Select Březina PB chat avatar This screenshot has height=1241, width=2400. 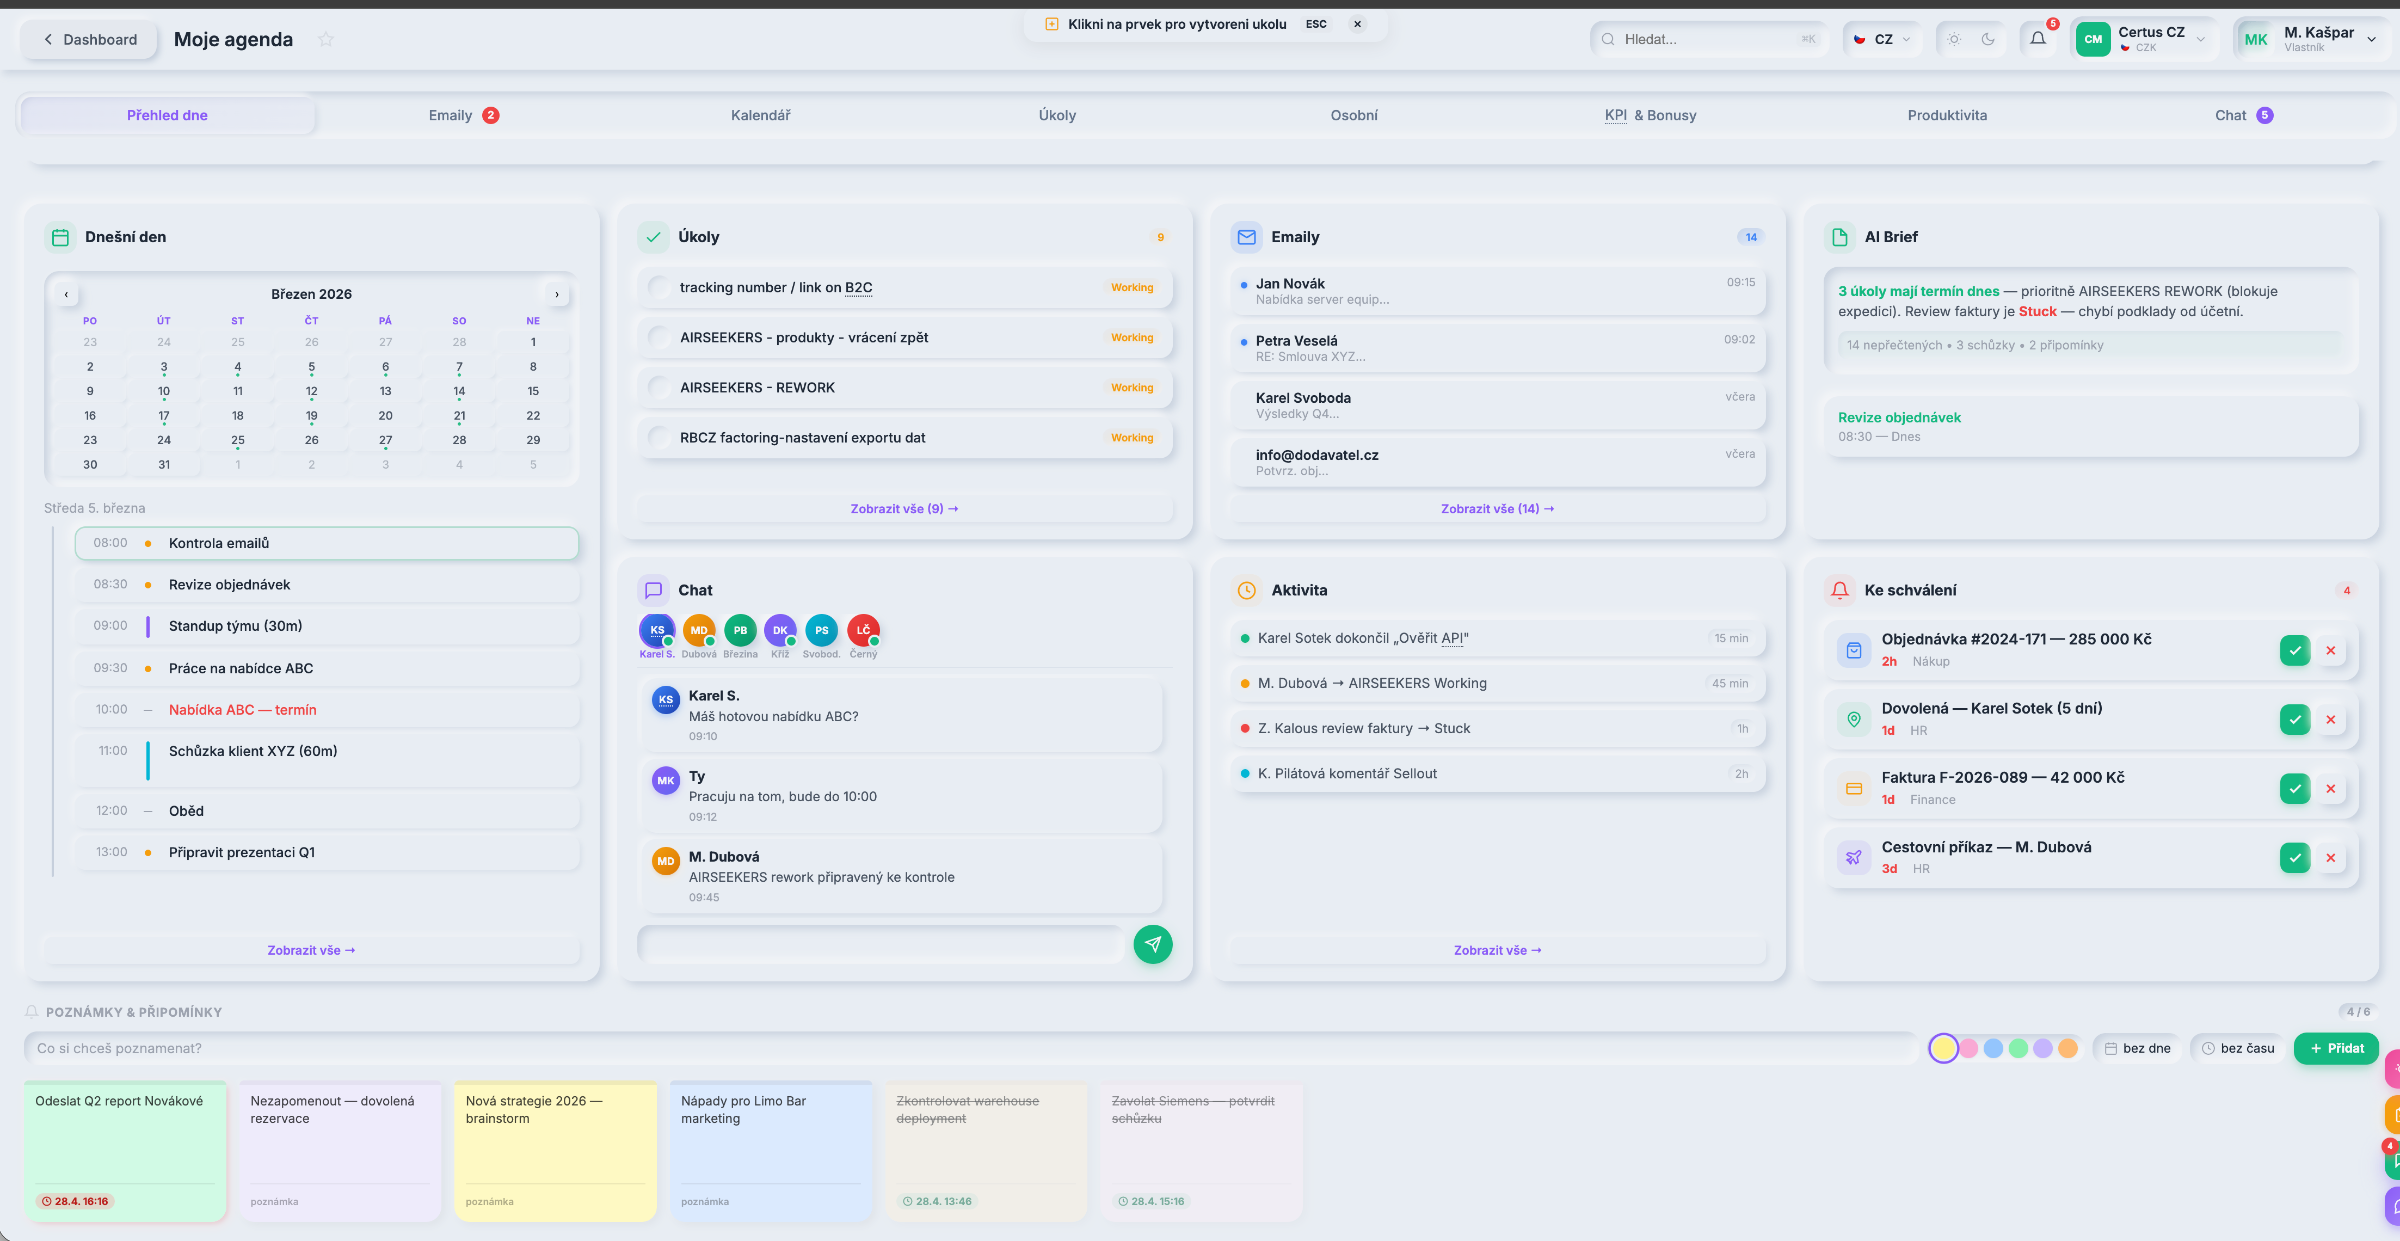(740, 630)
